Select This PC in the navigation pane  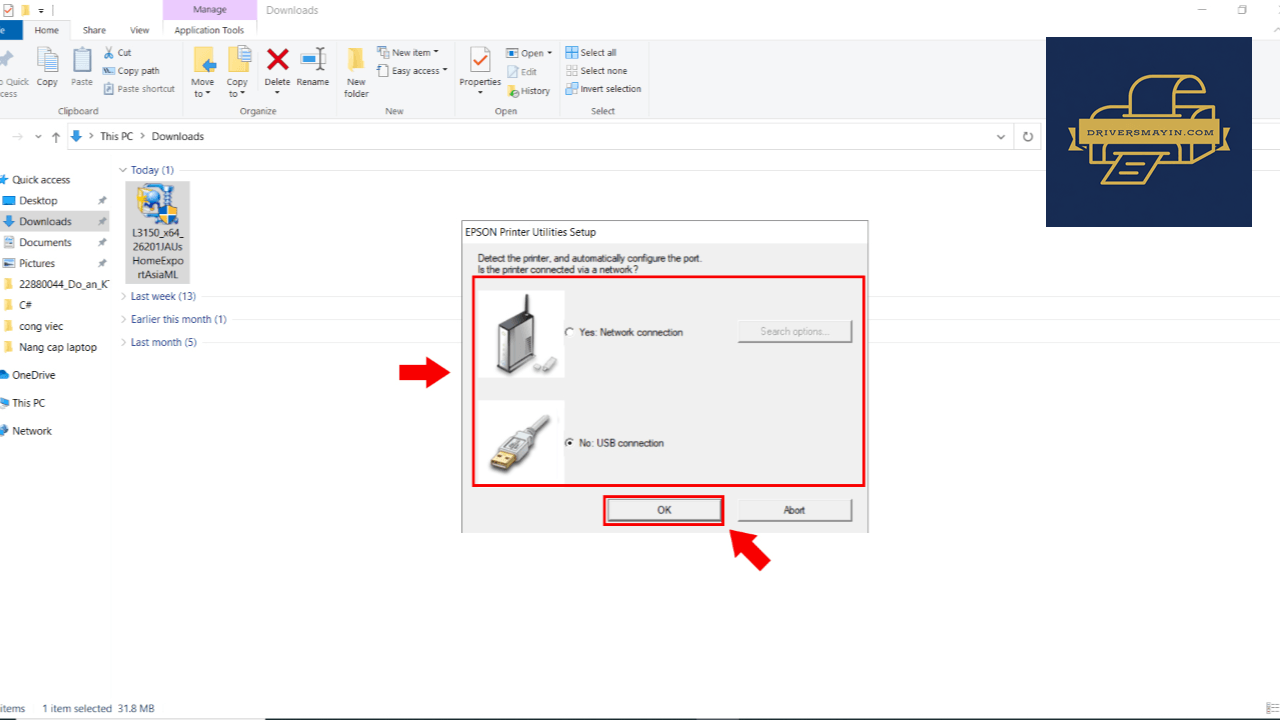tap(28, 403)
